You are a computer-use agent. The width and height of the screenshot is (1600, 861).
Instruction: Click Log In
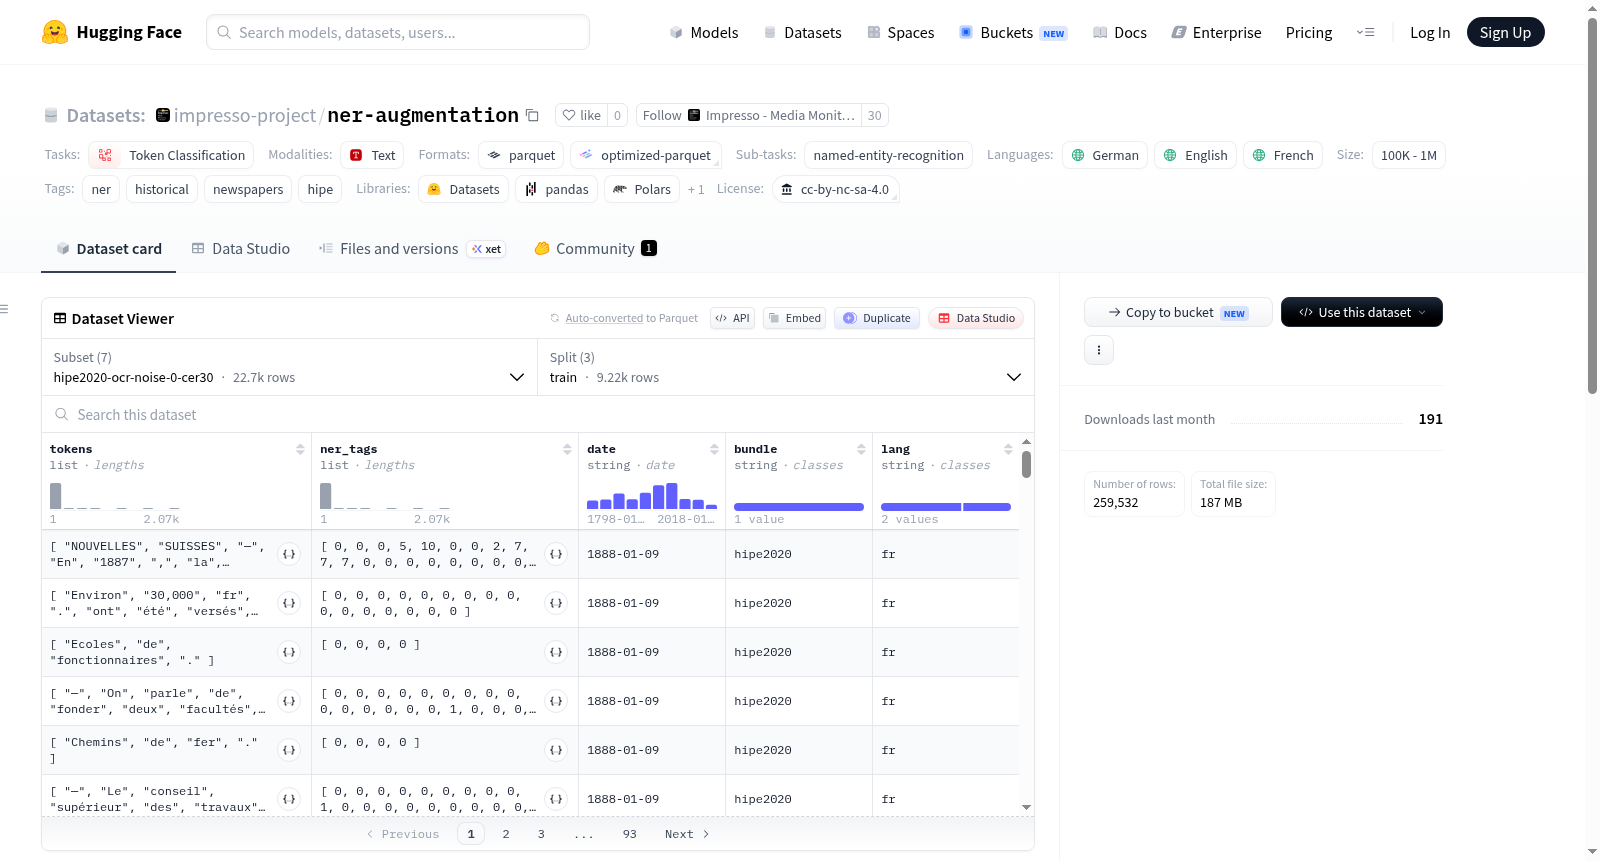1430,33
